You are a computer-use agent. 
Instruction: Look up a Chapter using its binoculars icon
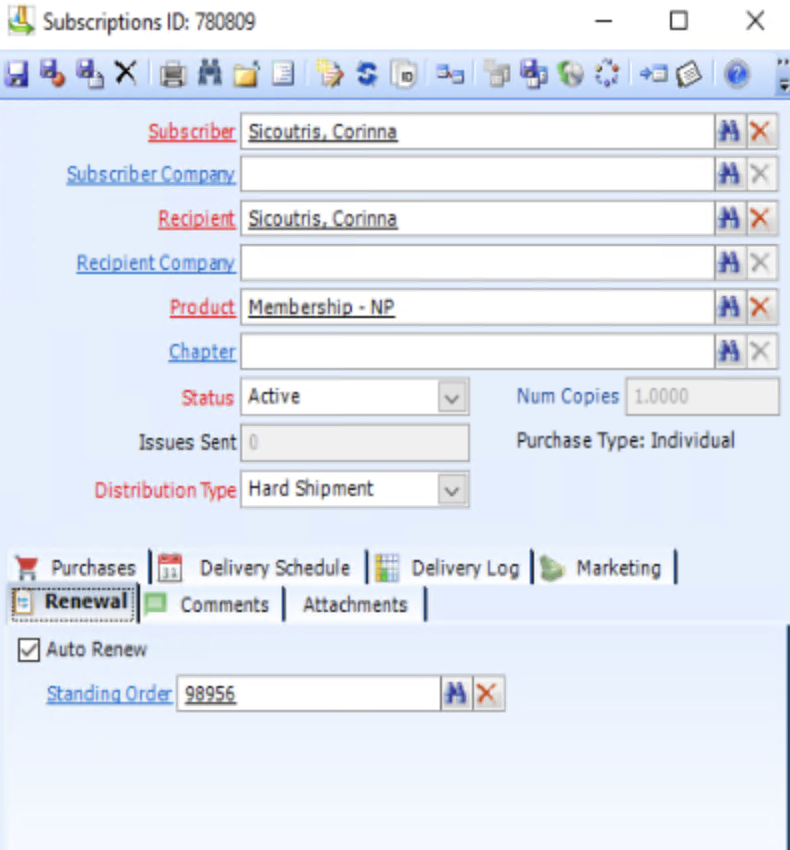729,352
